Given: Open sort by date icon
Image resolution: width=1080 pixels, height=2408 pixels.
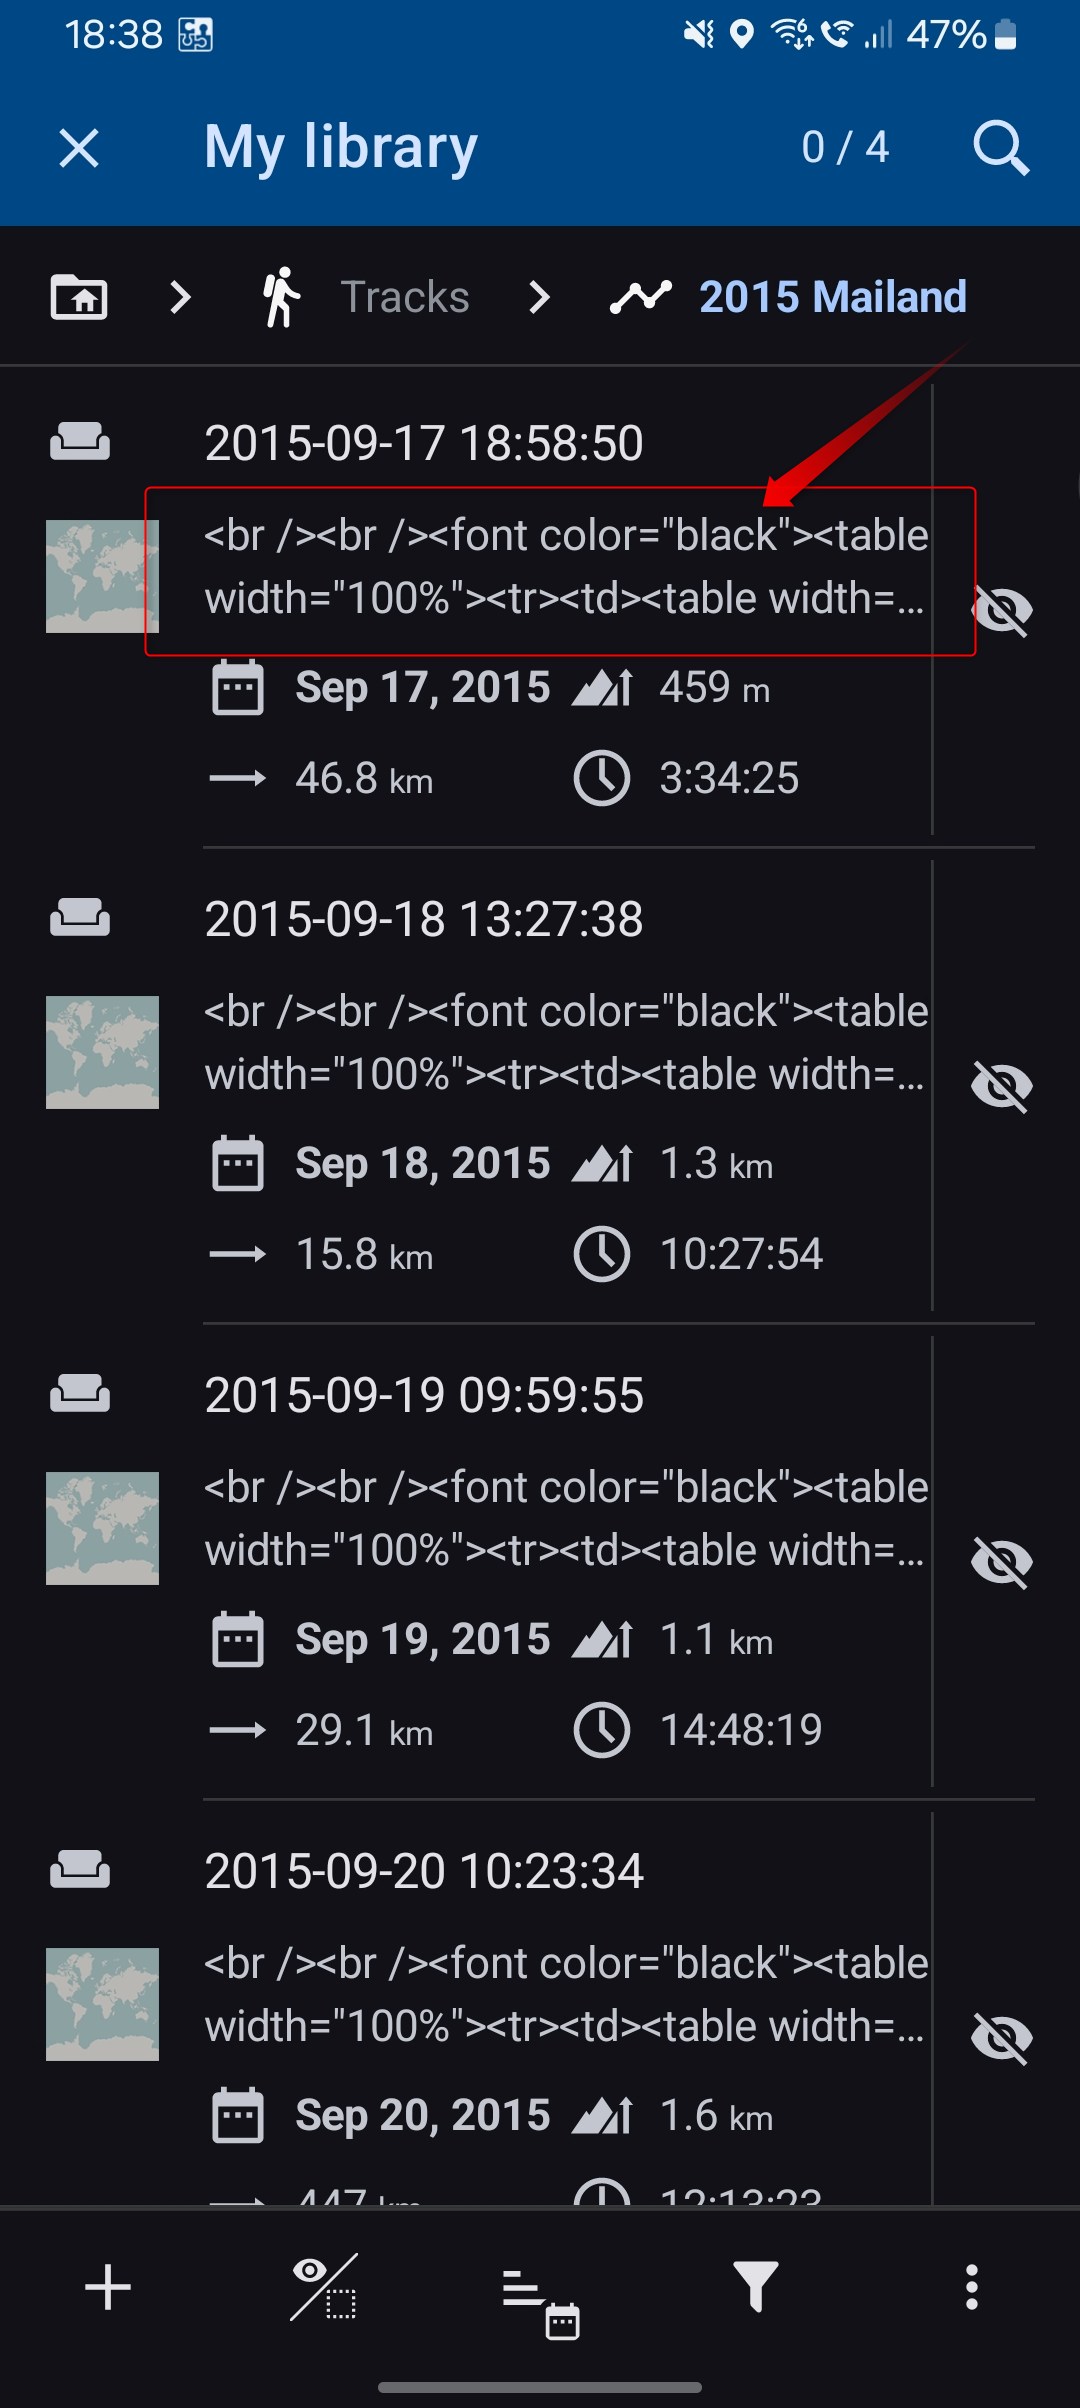Looking at the screenshot, I should point(540,2289).
